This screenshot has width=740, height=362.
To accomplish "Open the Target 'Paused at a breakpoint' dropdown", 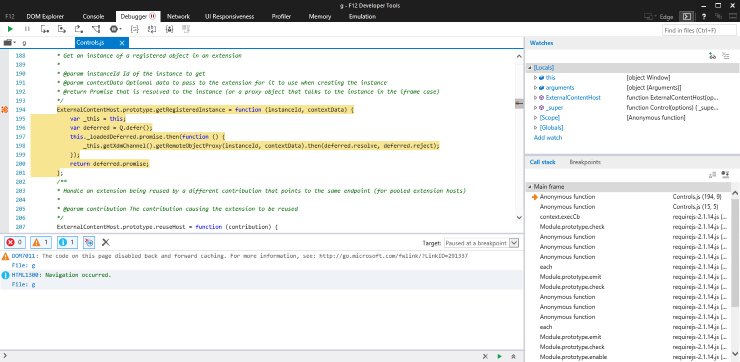I will 481,243.
